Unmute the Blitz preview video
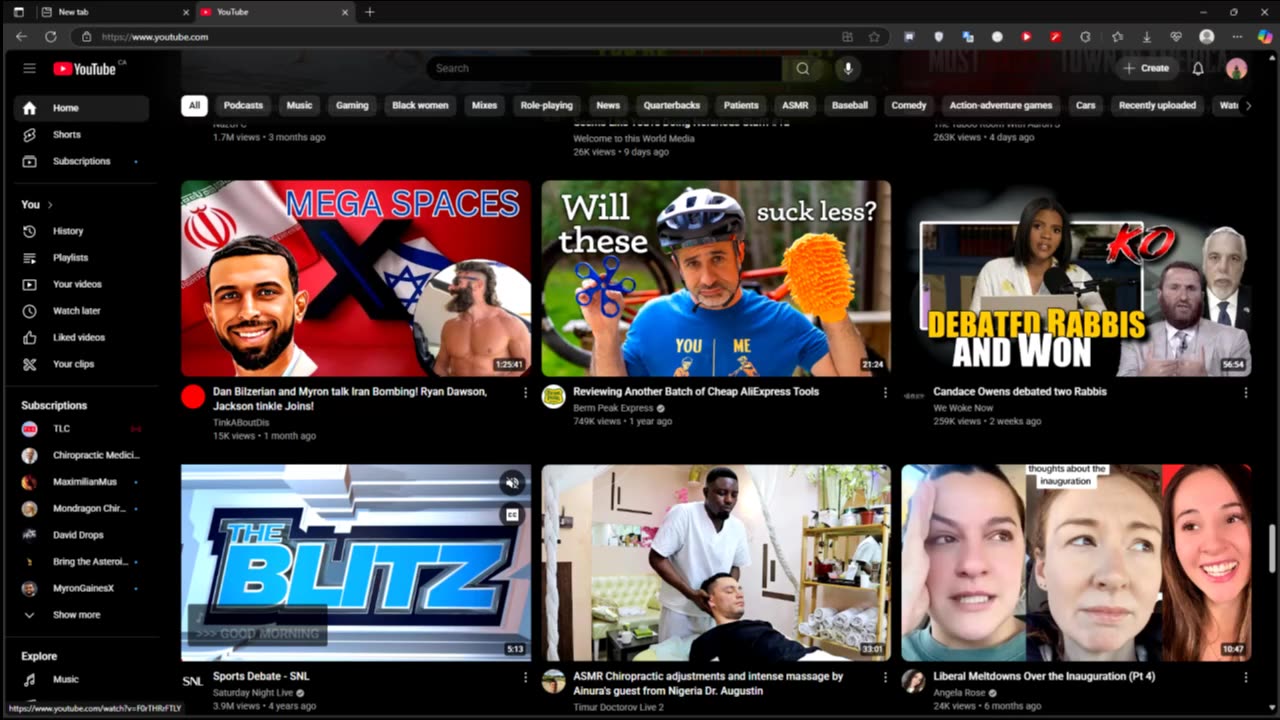1280x720 pixels. (512, 483)
